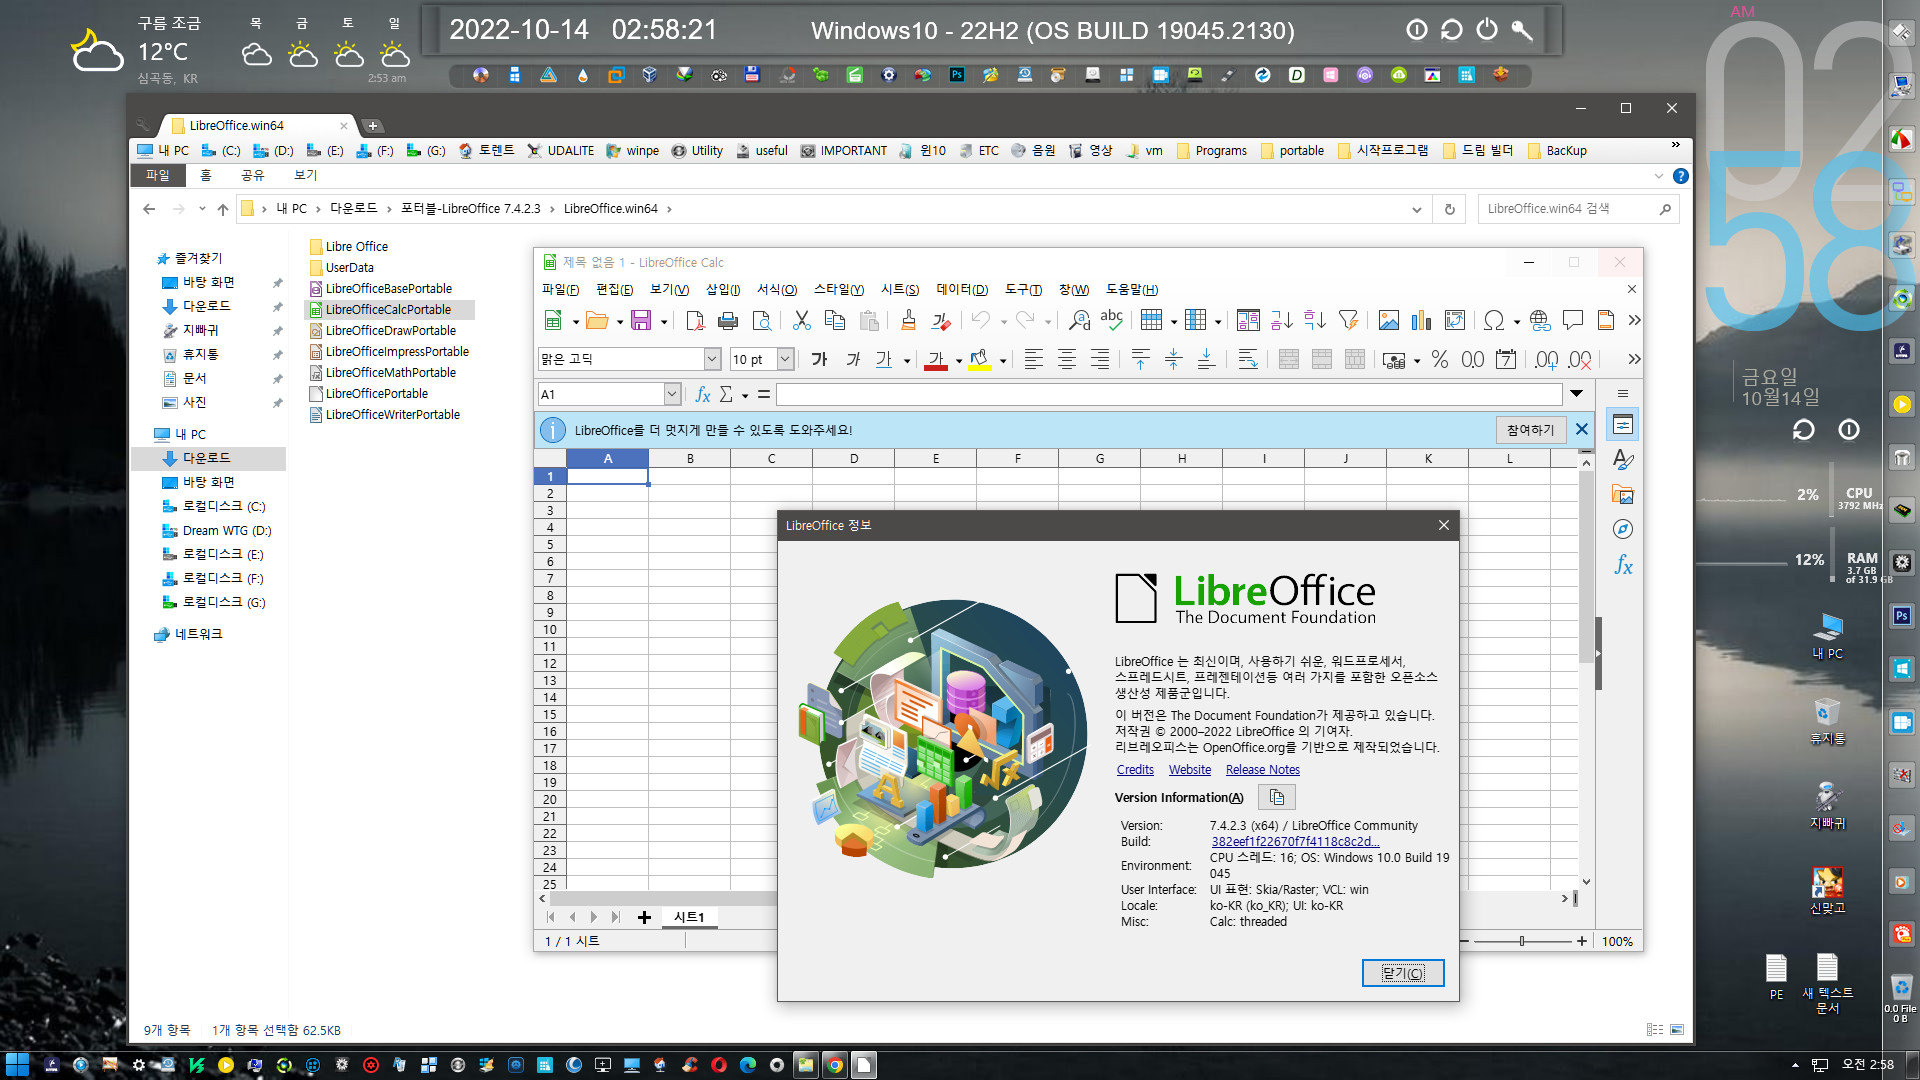Click the 참여하기 button in infobar
The height and width of the screenshot is (1080, 1920).
pyautogui.click(x=1530, y=430)
